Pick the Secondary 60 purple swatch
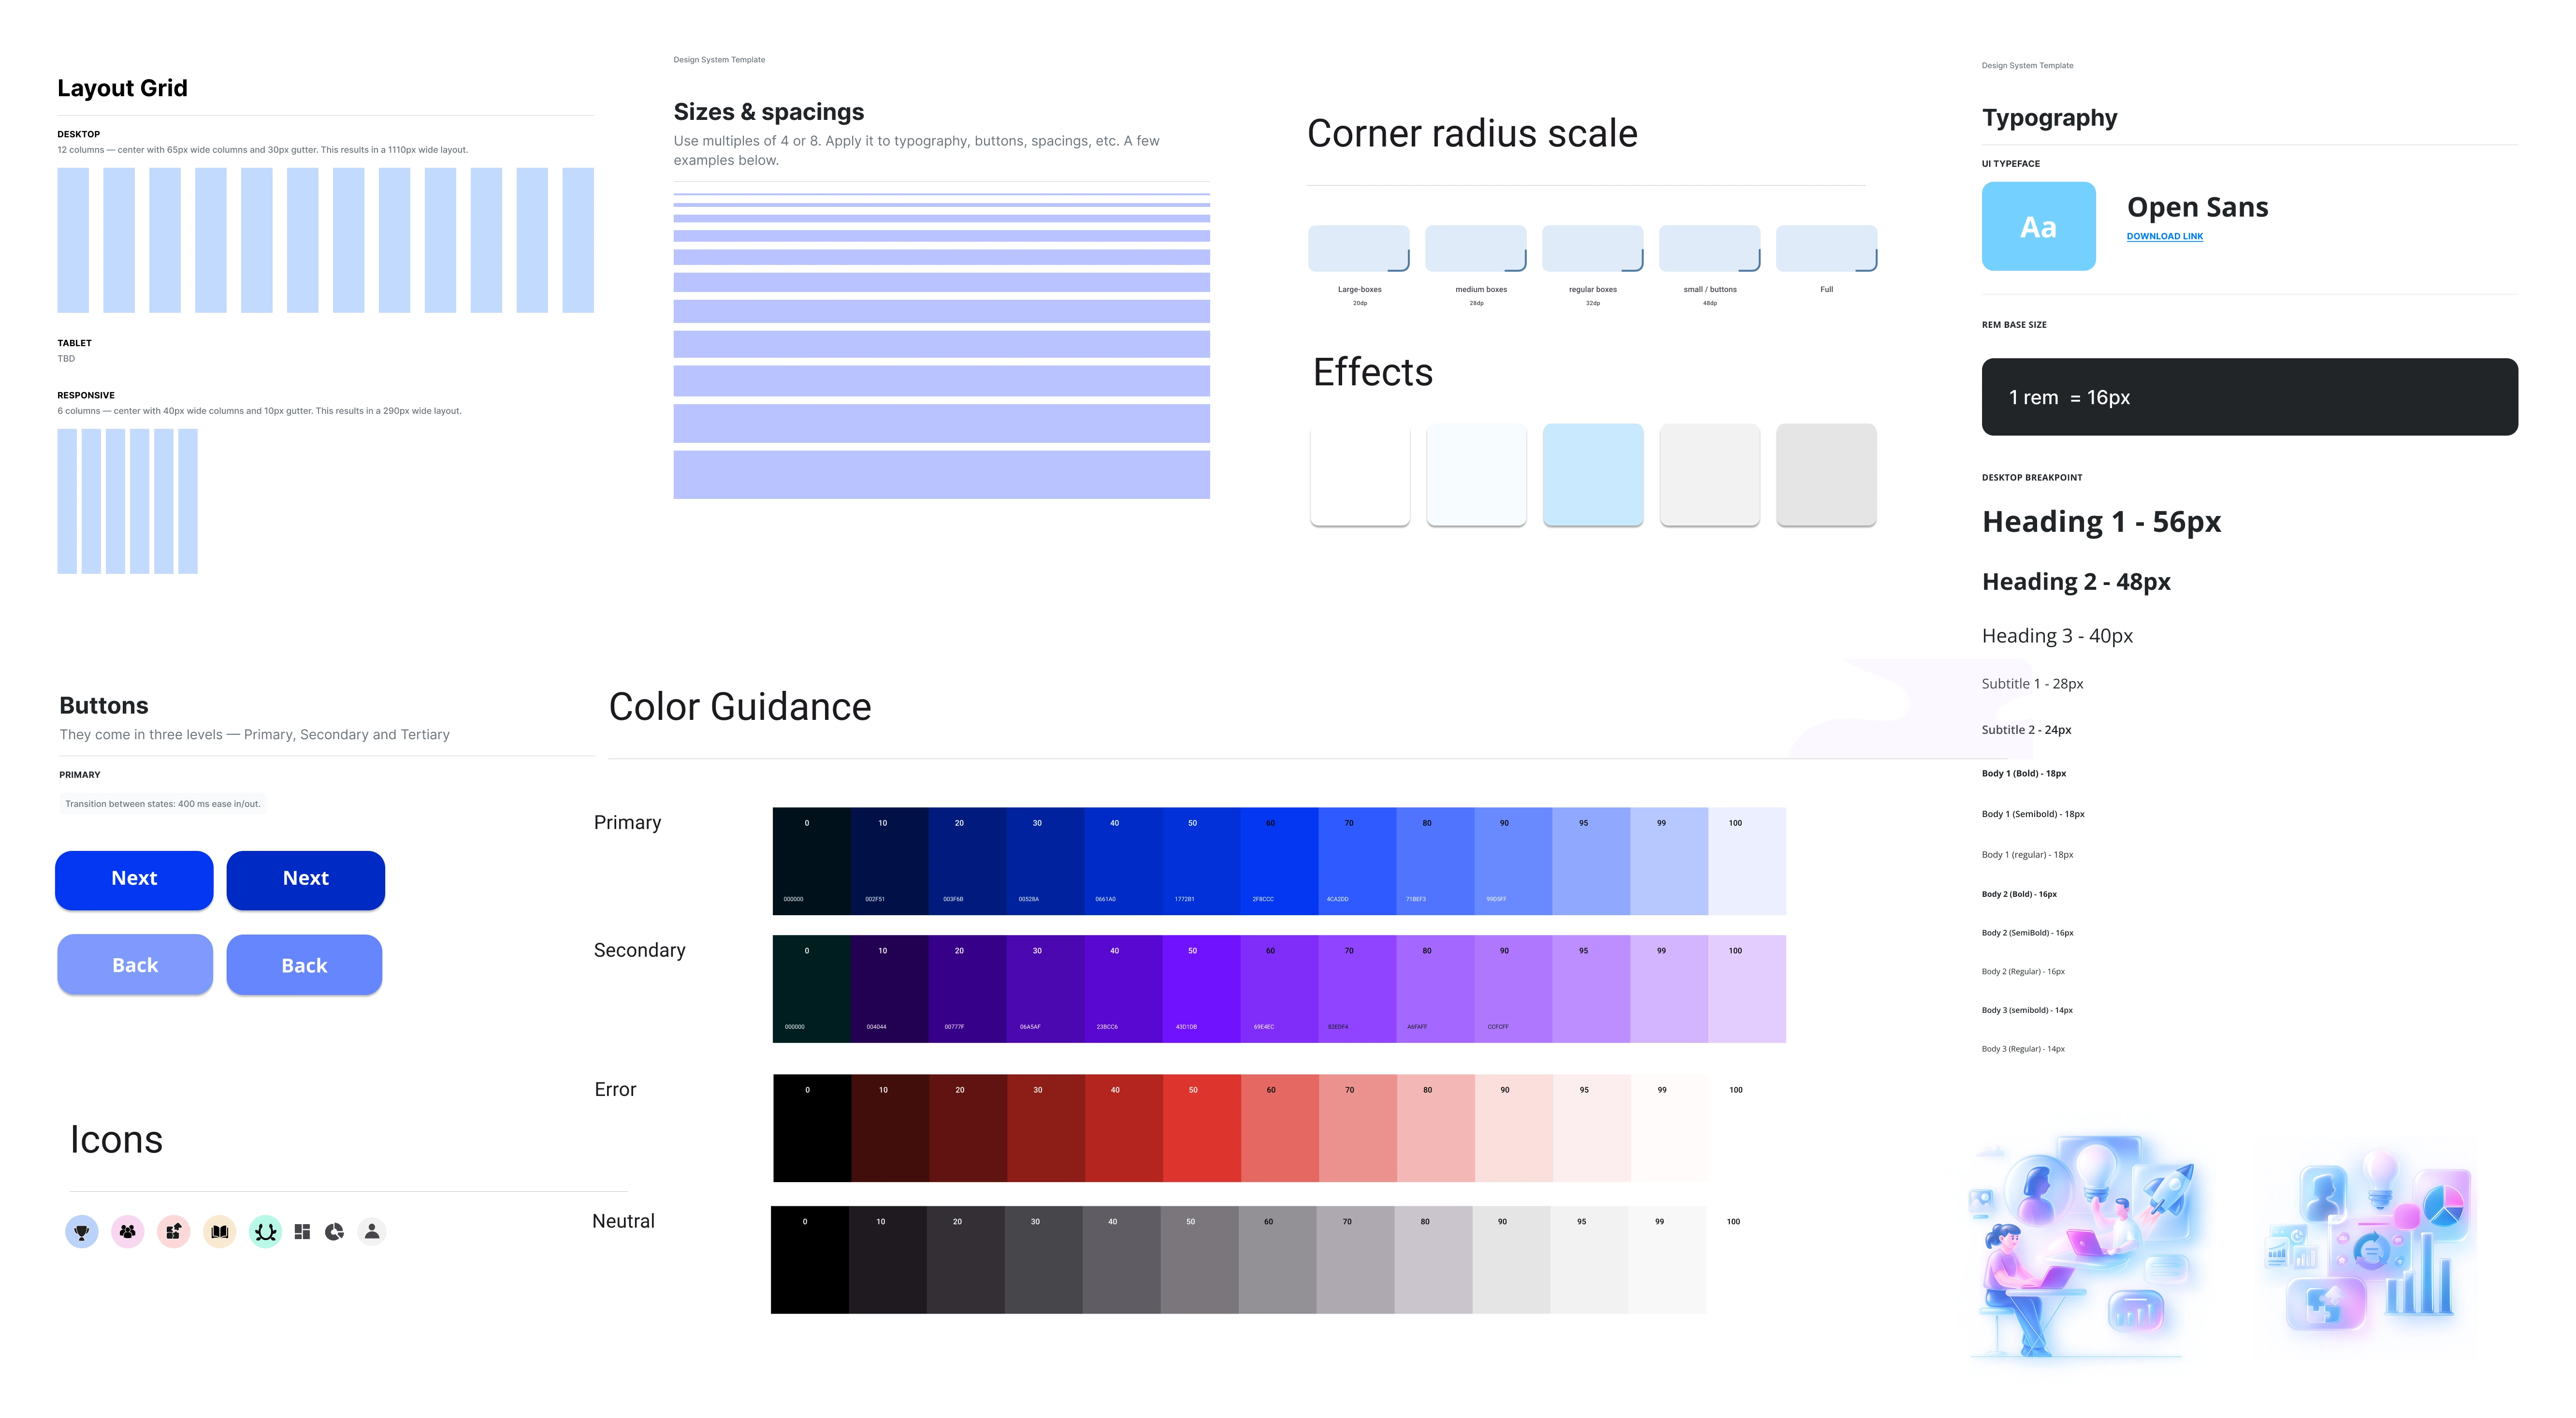Viewport: 2576px width, 1418px height. point(1279,989)
